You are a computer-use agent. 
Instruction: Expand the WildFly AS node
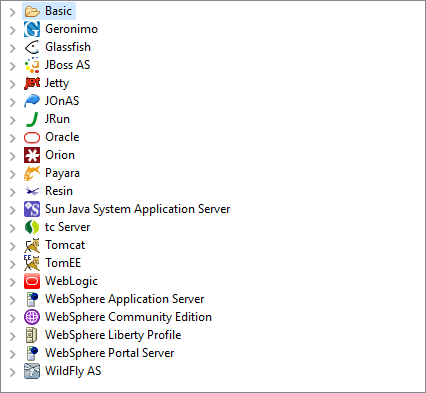point(13,372)
